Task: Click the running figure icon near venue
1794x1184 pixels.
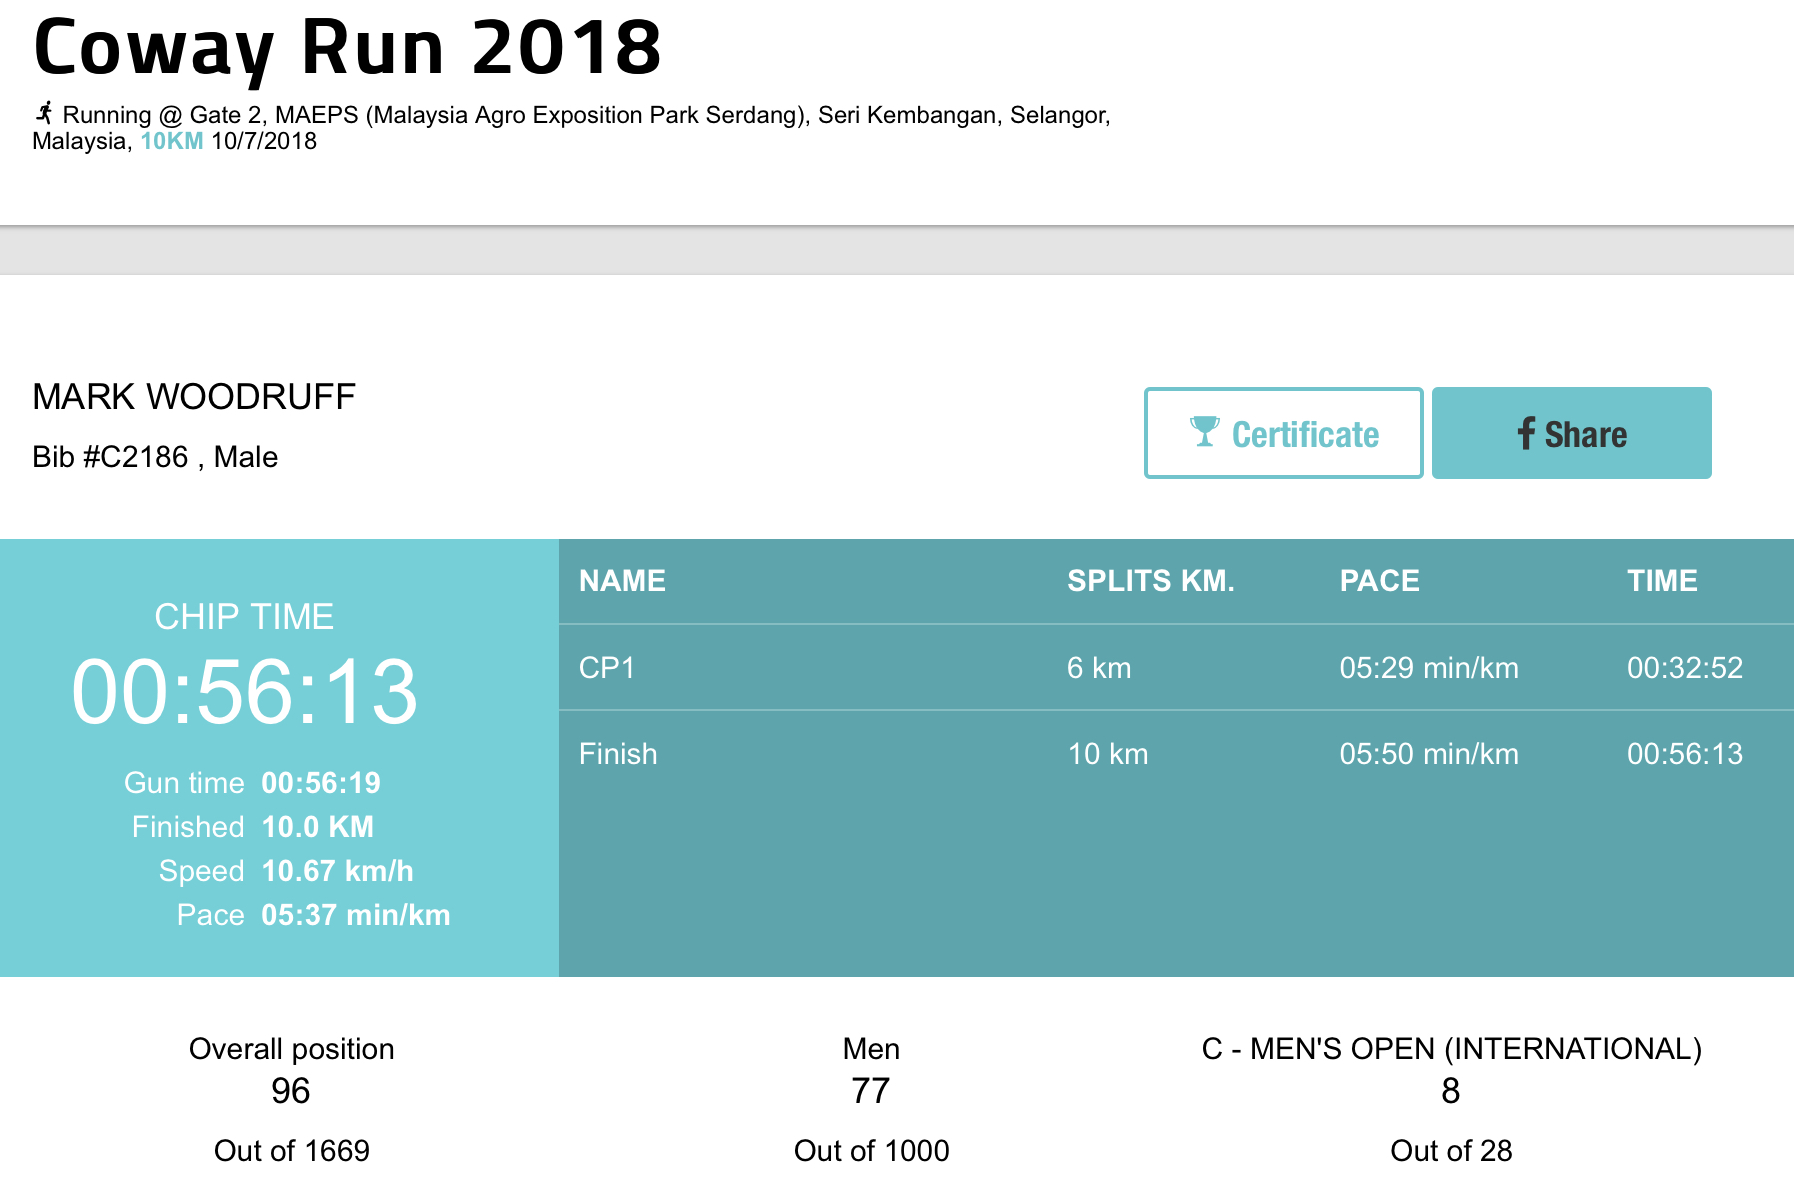Action: (44, 113)
